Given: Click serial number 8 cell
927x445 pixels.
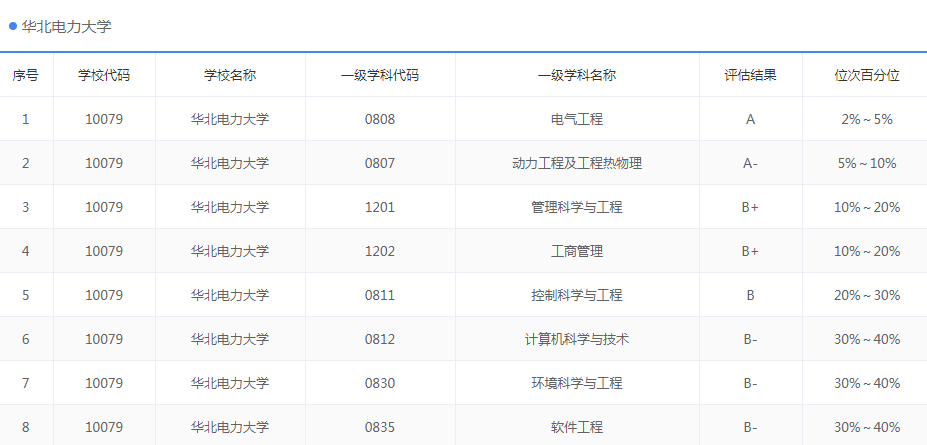Looking at the screenshot, I should point(25,427).
